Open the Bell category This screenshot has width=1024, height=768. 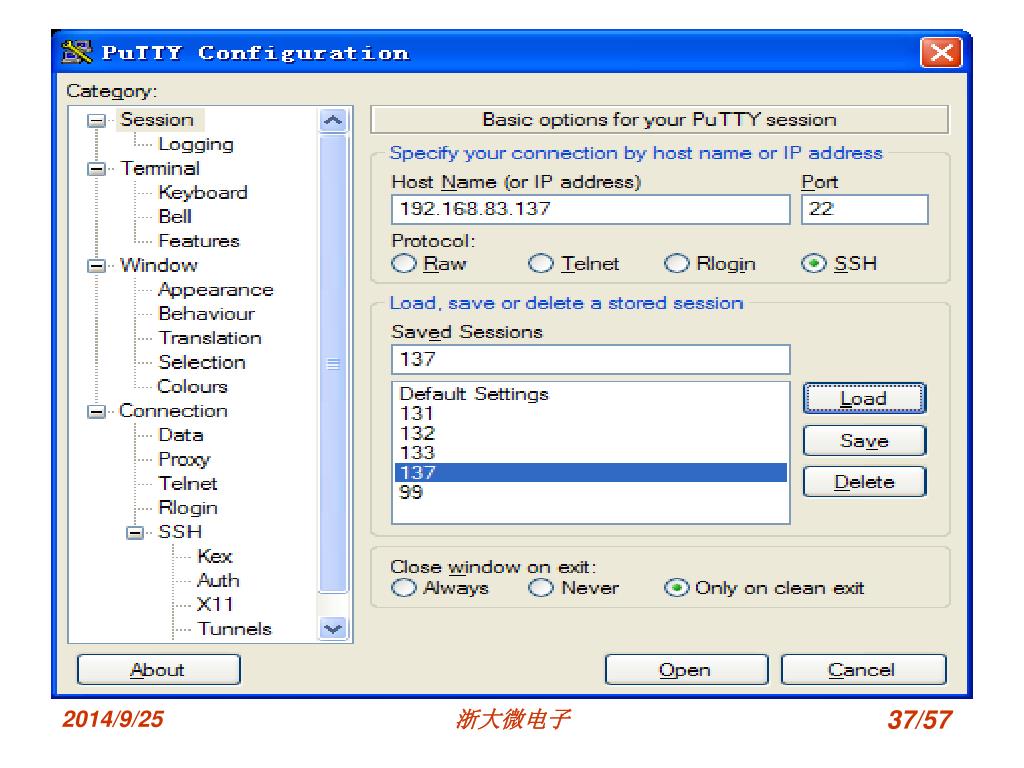click(x=175, y=217)
